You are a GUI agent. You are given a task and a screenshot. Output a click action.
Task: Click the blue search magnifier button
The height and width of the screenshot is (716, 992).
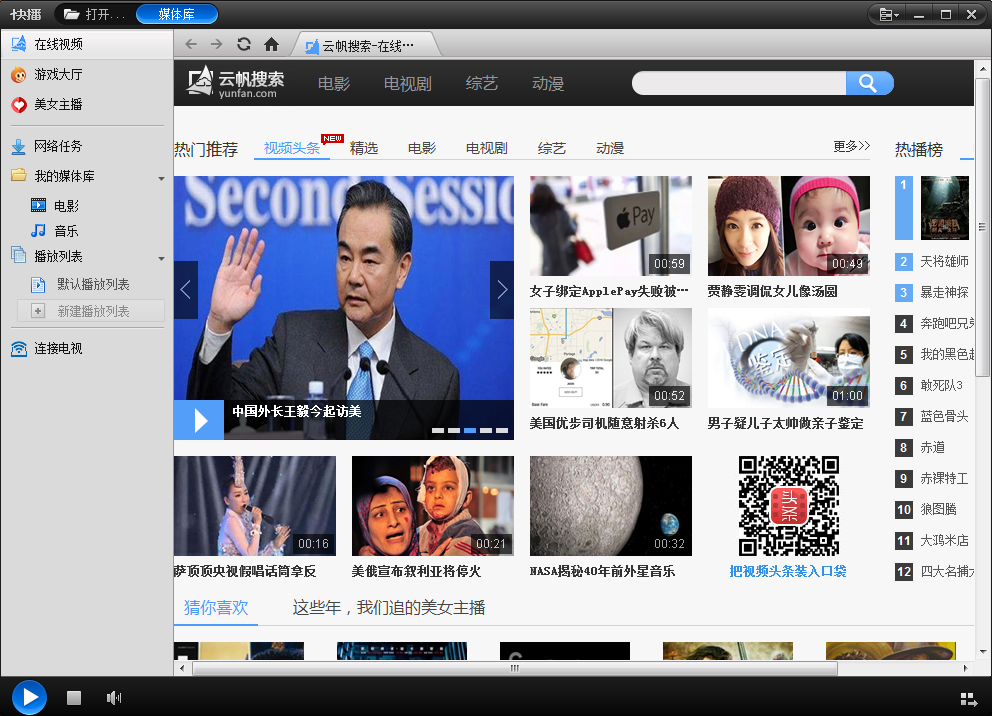click(868, 83)
